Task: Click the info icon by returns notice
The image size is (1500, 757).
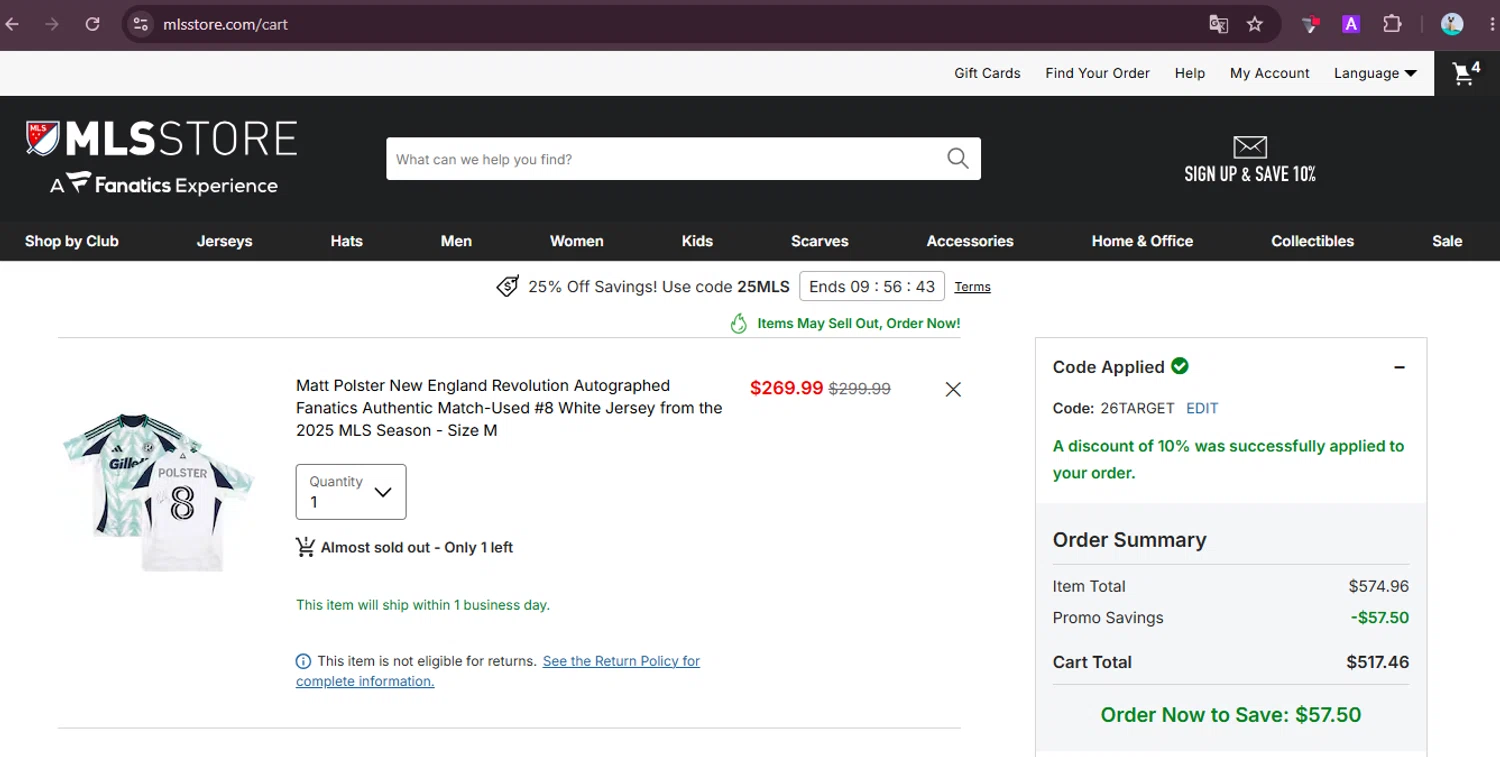Action: [303, 661]
